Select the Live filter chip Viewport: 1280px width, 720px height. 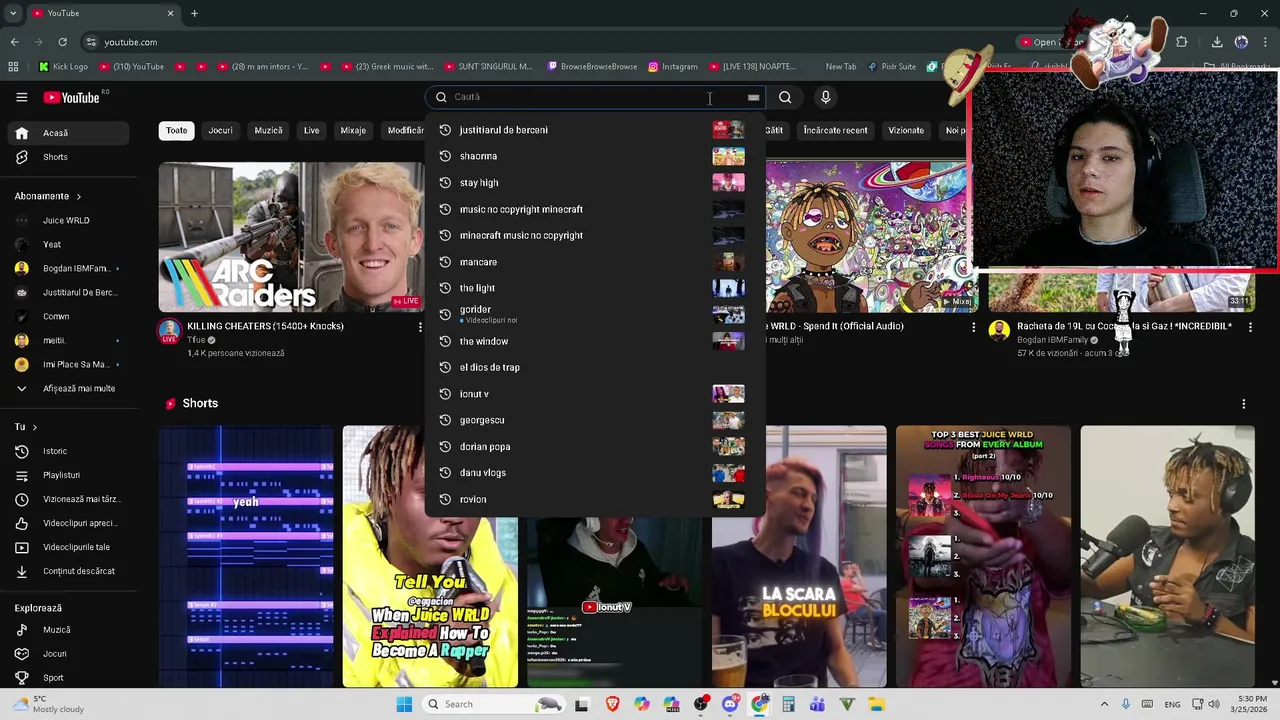click(311, 131)
